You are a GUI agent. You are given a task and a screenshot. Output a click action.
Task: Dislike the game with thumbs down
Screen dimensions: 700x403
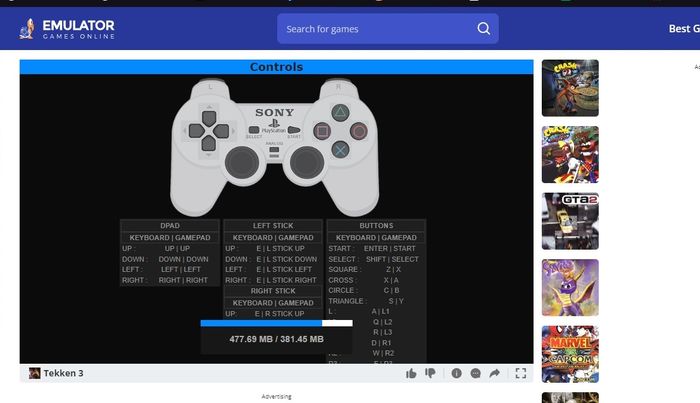(x=430, y=373)
